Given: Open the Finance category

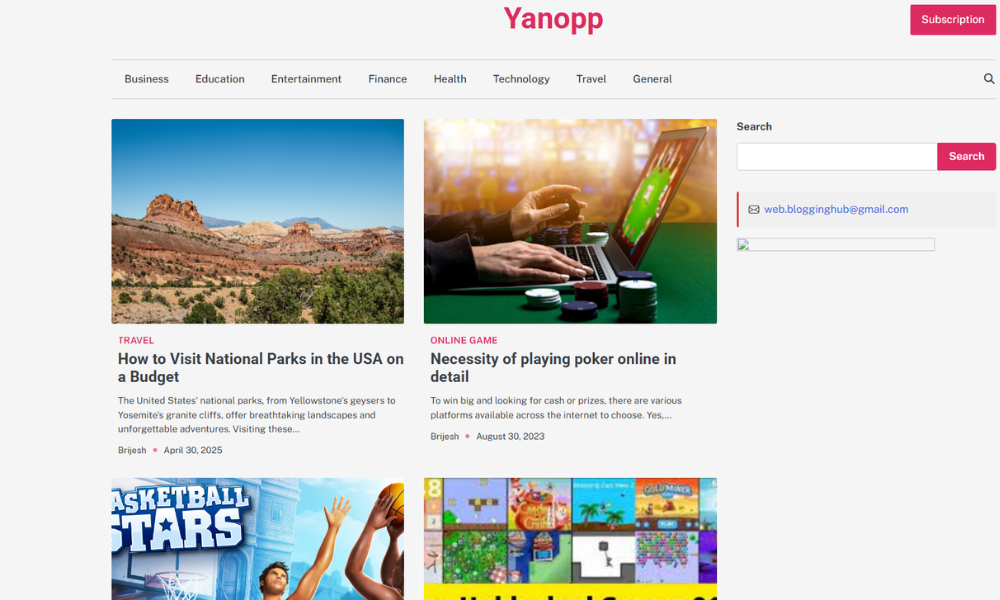Looking at the screenshot, I should (387, 79).
